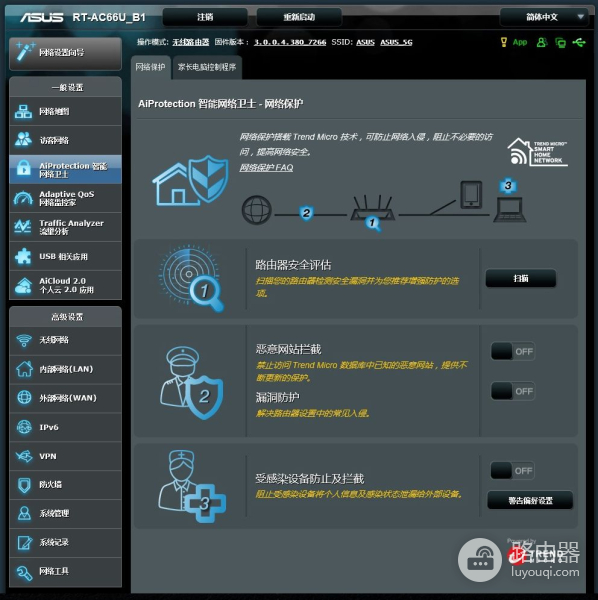The height and width of the screenshot is (600, 598).
Task: Click the Wireless (无线网络) wifi icon
Action: pos(24,340)
